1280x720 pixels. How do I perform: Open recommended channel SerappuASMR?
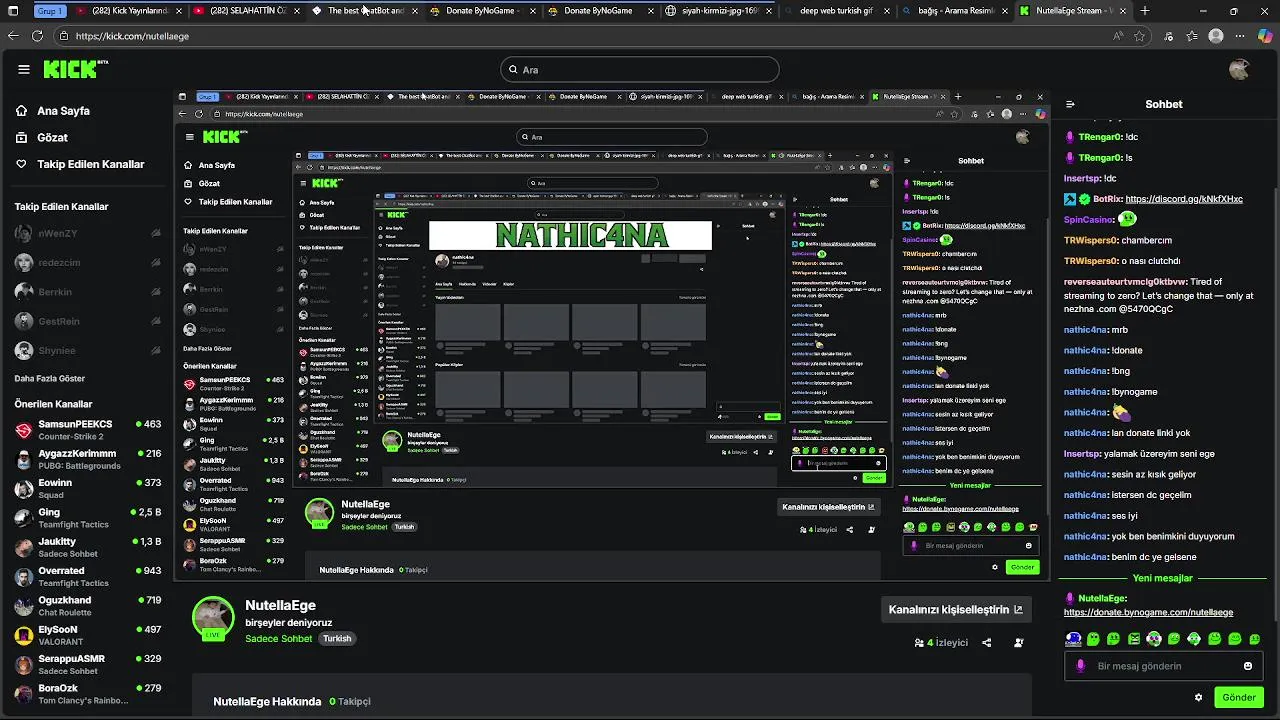click(x=87, y=664)
